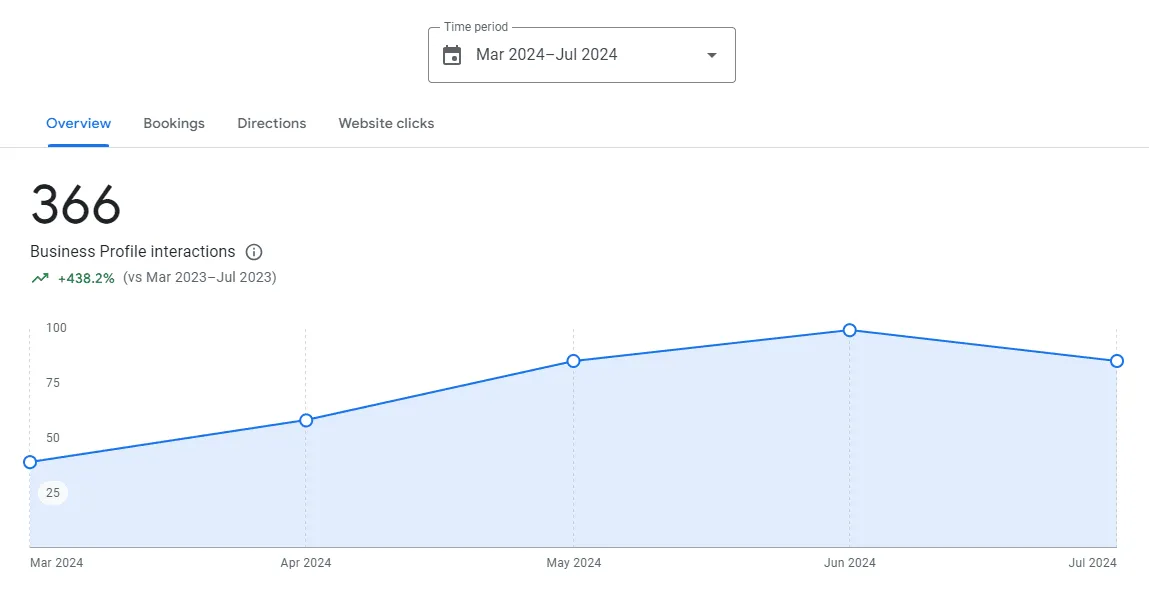The width and height of the screenshot is (1149, 599).
Task: Select the May 2024 data point on chart
Action: pyautogui.click(x=574, y=361)
